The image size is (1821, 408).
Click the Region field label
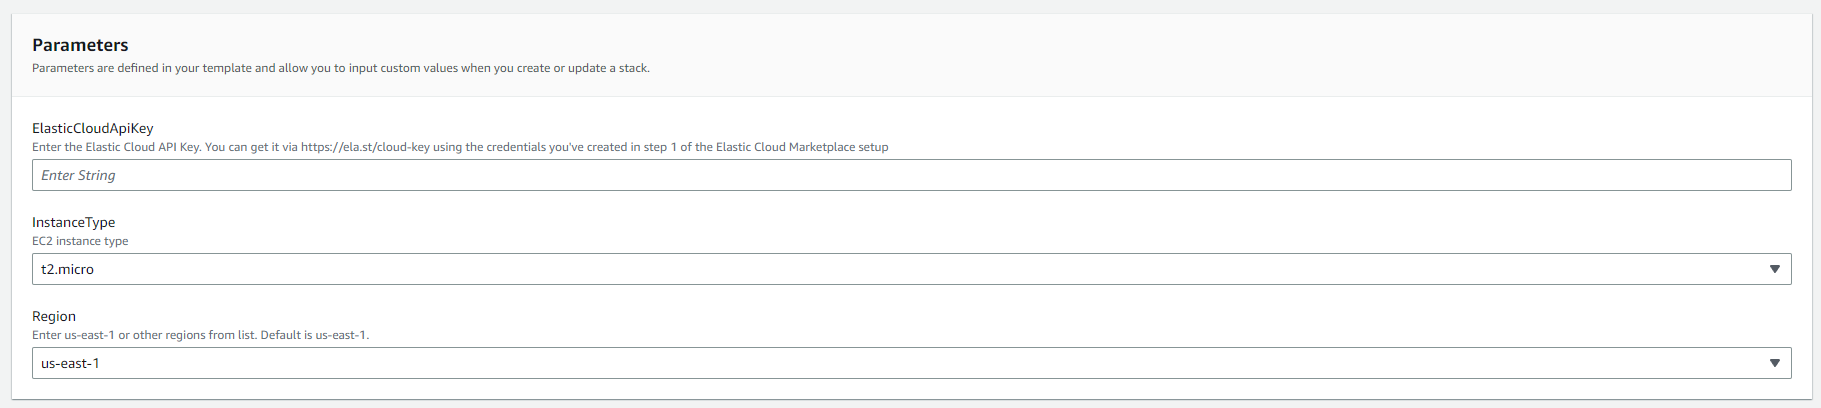(x=54, y=316)
